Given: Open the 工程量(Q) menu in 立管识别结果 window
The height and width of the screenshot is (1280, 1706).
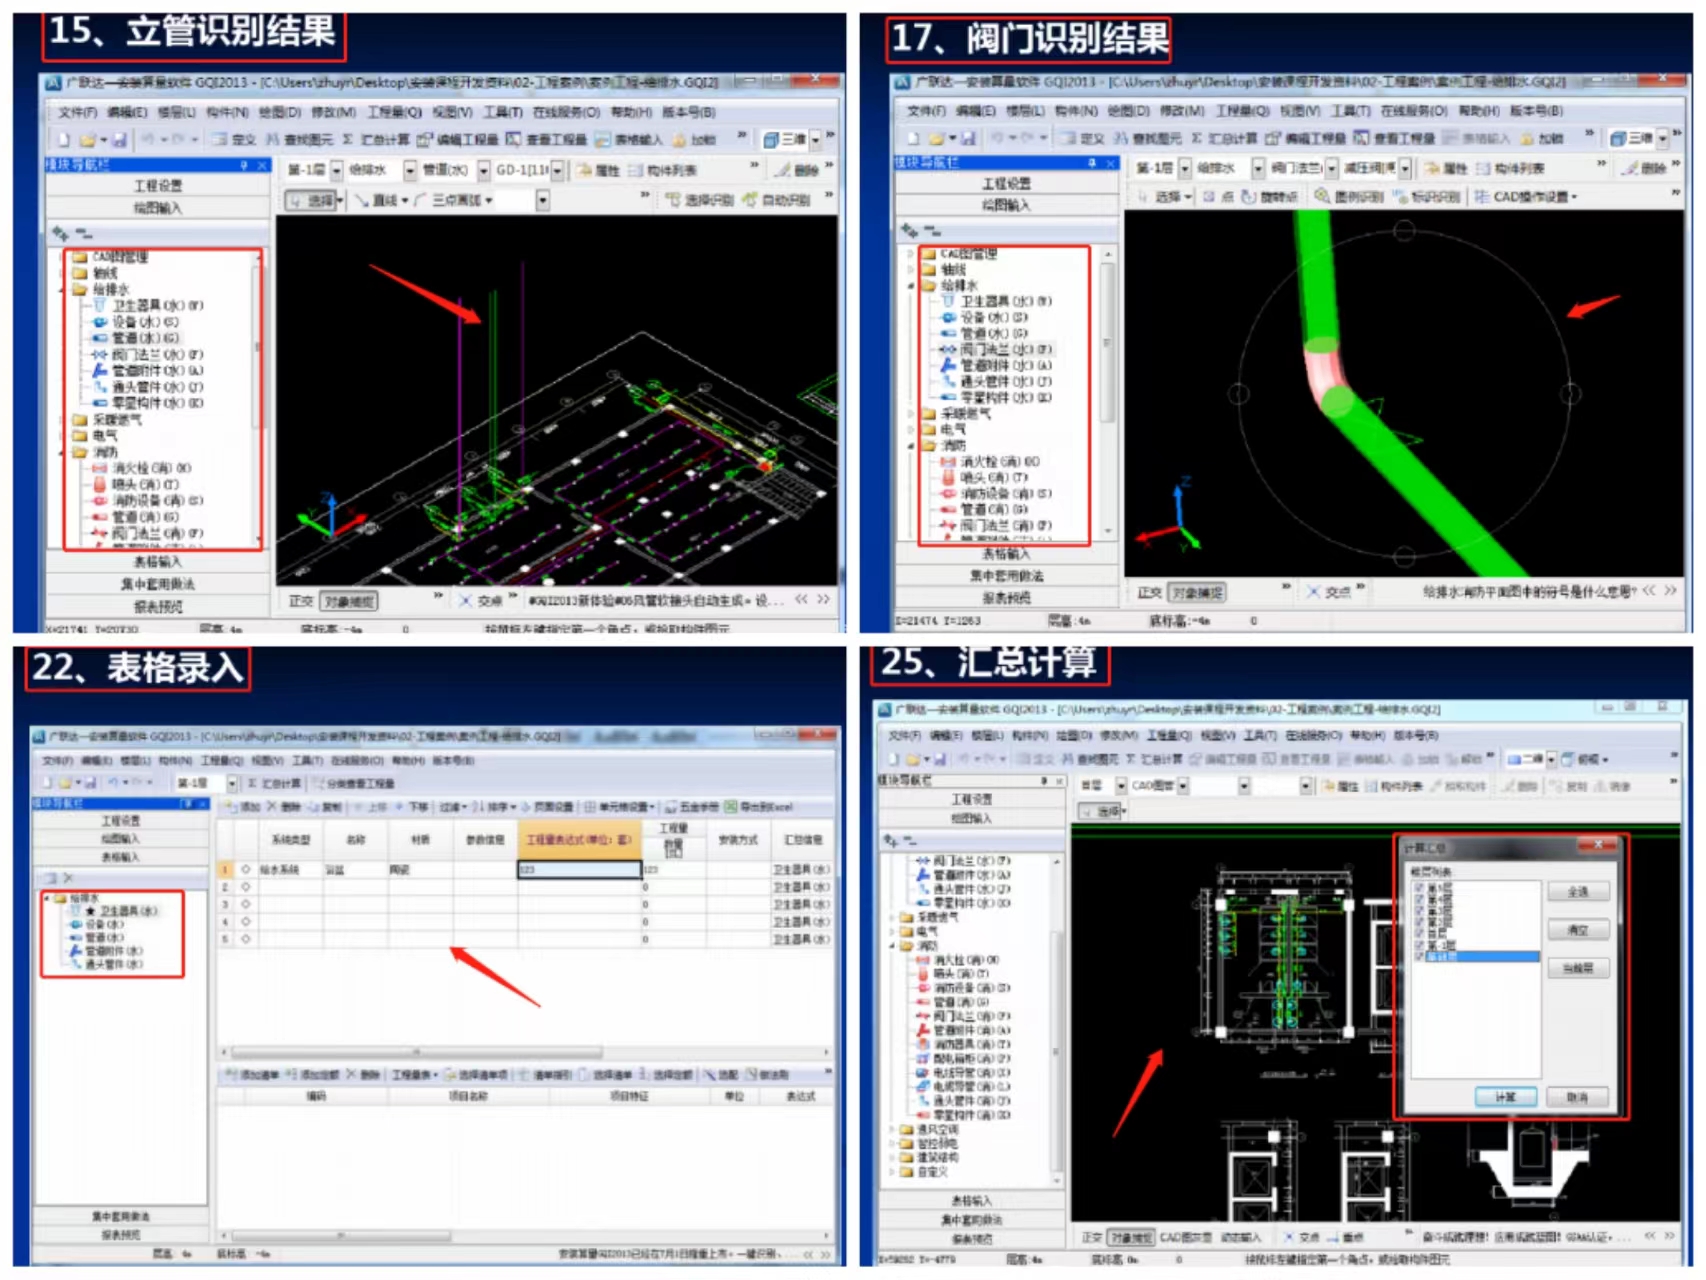Looking at the screenshot, I should point(394,112).
